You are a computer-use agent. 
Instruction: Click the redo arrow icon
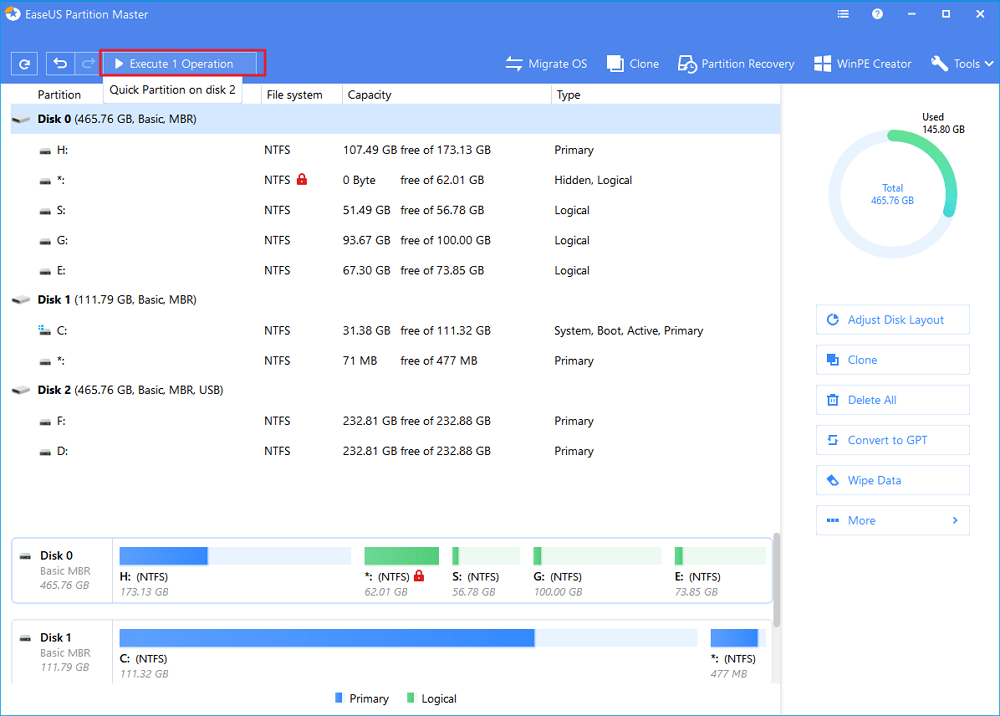[x=87, y=64]
